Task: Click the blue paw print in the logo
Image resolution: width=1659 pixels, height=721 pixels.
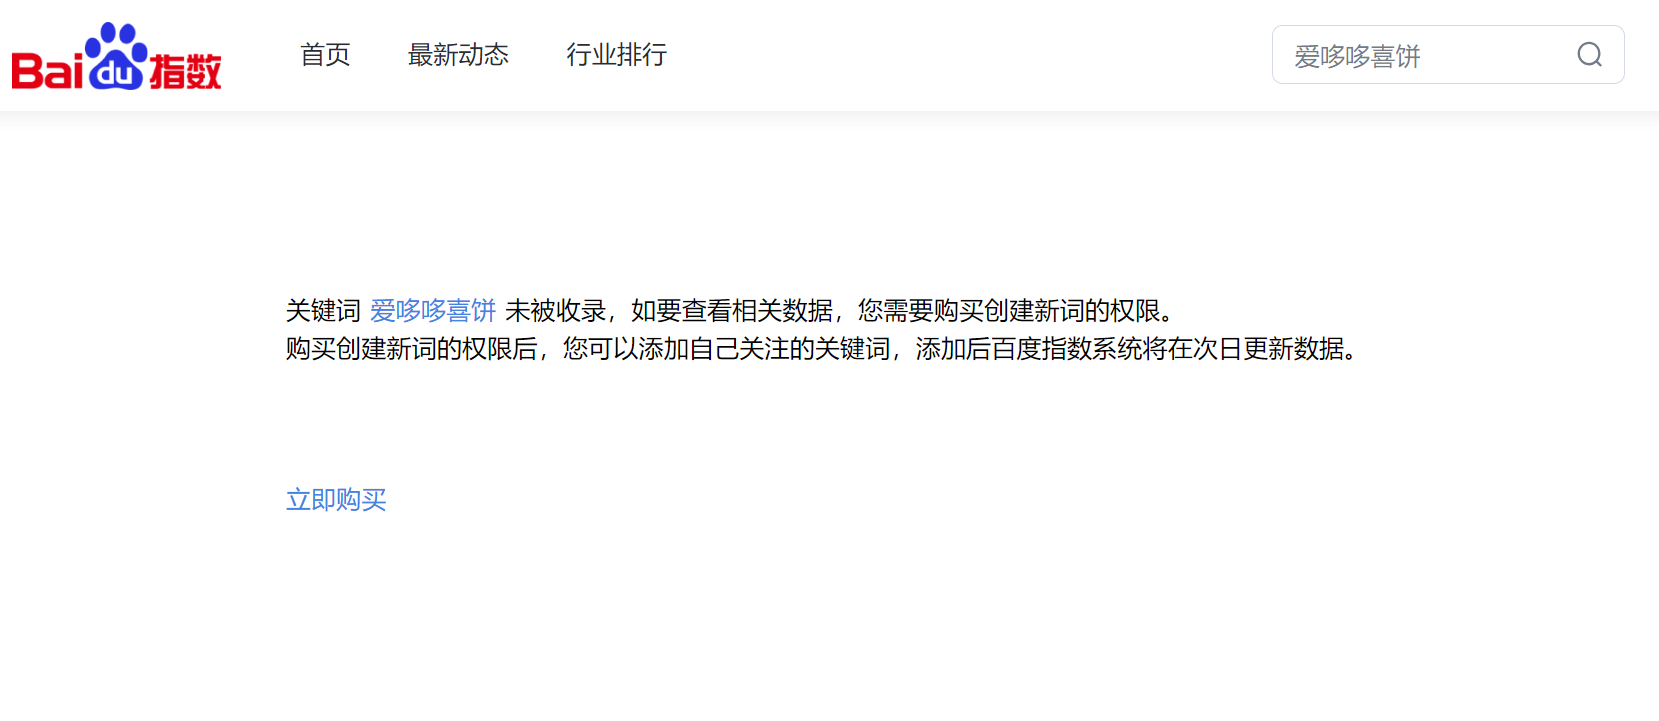Action: tap(117, 56)
